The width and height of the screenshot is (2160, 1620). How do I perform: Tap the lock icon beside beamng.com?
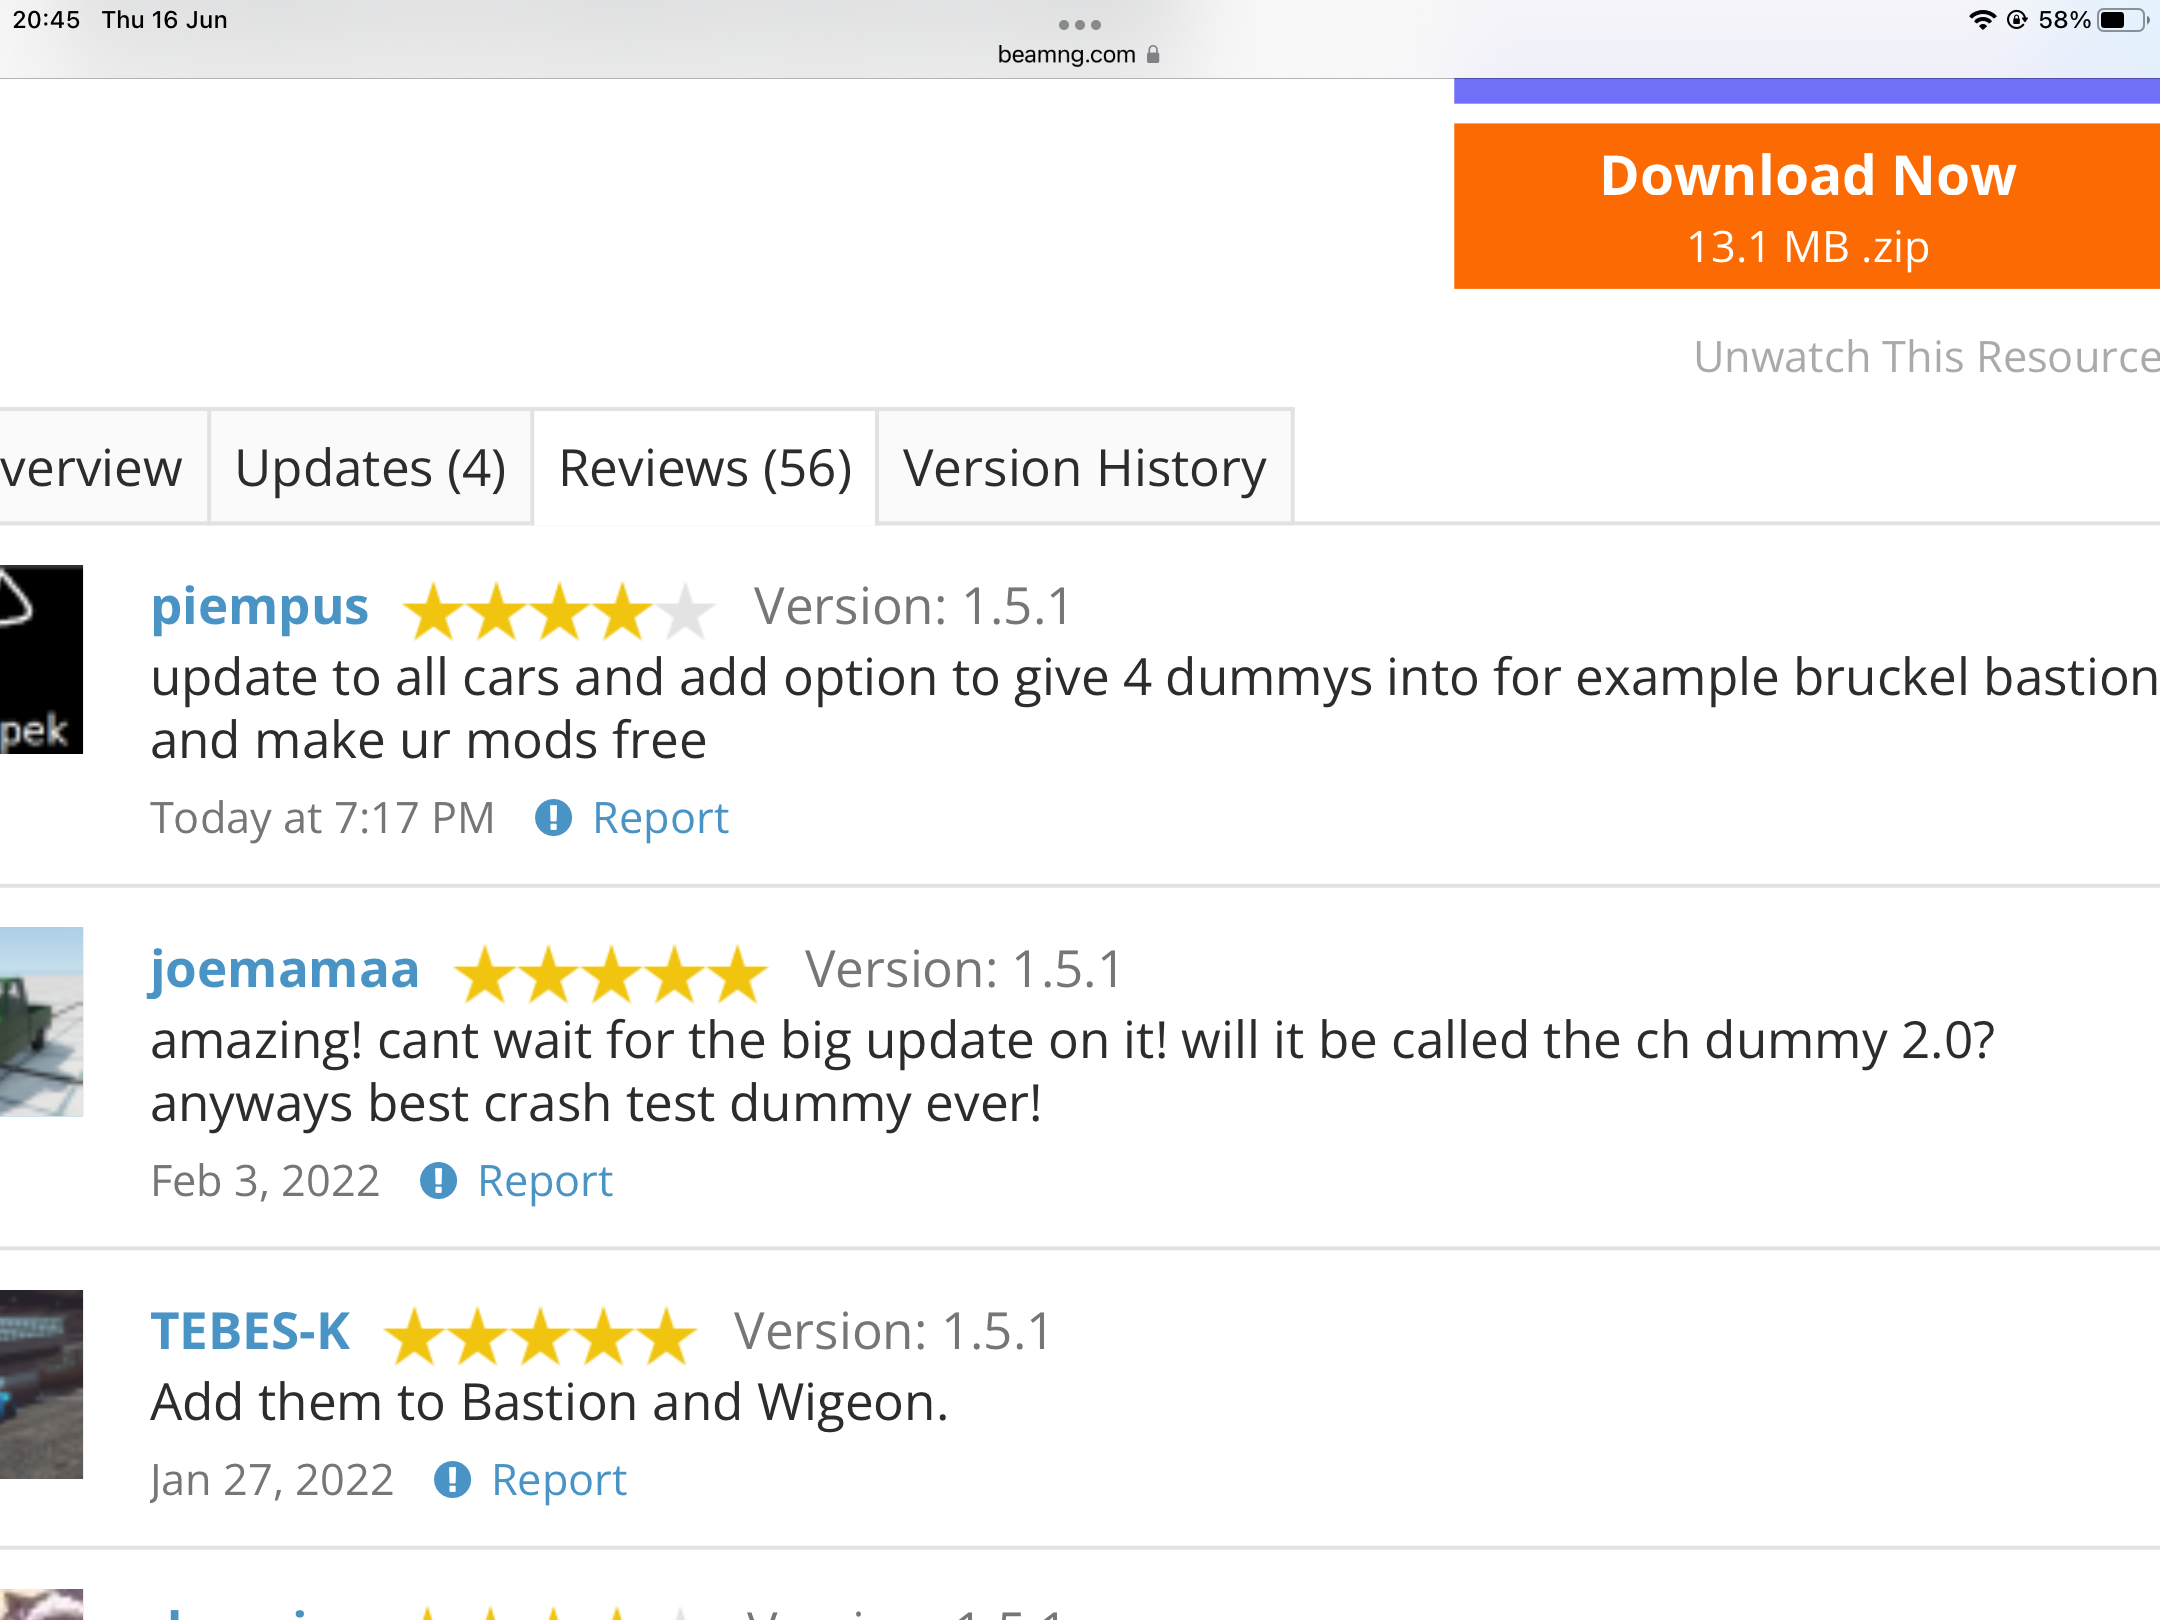pos(1153,55)
